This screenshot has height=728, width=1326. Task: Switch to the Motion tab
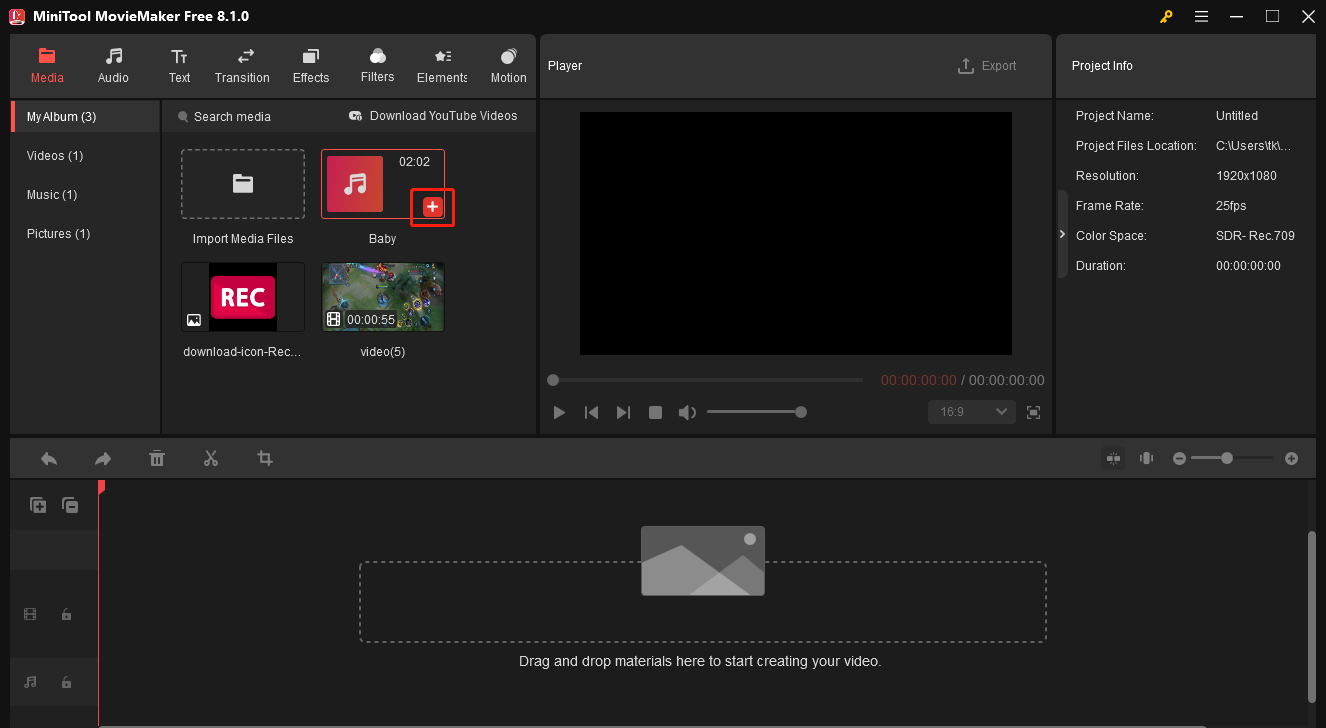(x=508, y=66)
